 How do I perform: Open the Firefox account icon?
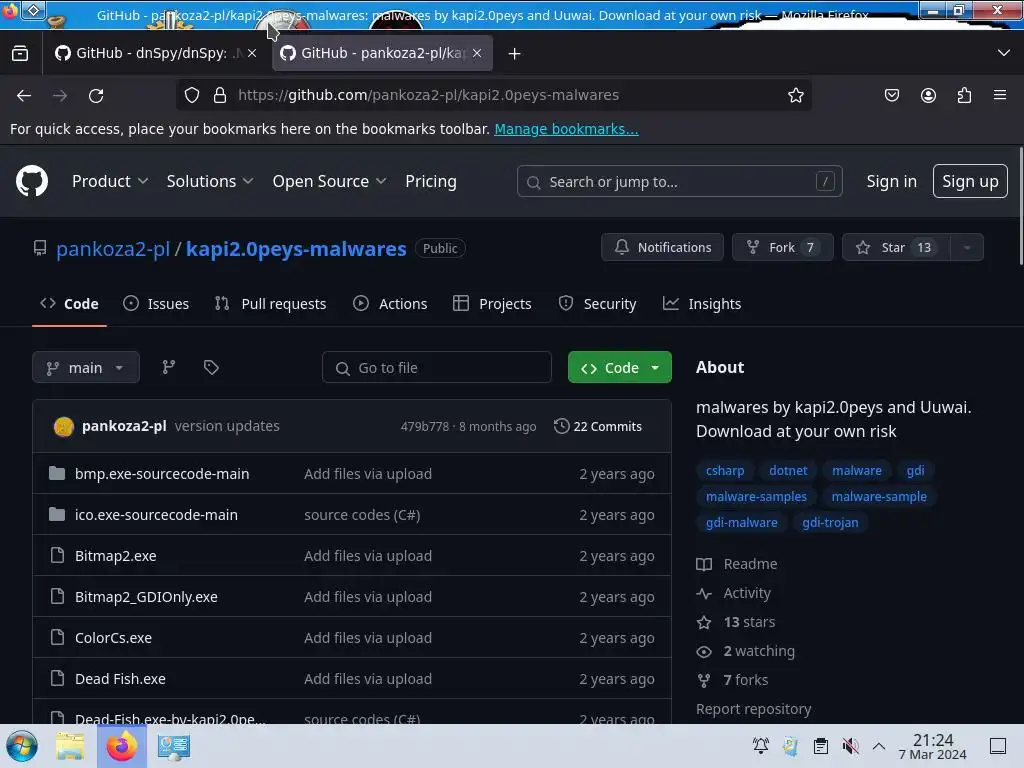click(x=928, y=95)
